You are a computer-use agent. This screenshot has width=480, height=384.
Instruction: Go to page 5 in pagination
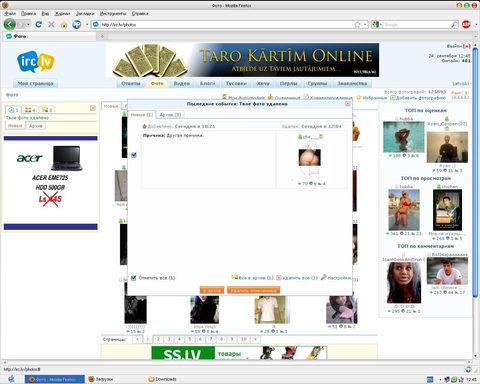190,339
